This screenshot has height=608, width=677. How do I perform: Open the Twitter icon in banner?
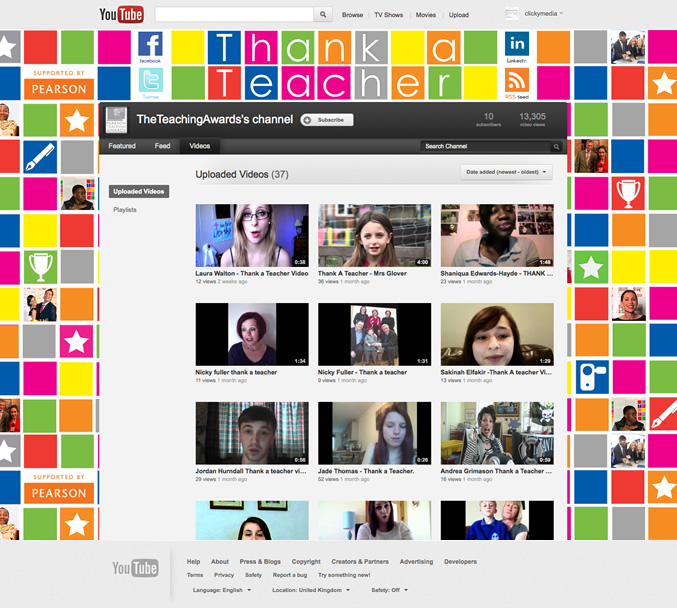point(150,81)
